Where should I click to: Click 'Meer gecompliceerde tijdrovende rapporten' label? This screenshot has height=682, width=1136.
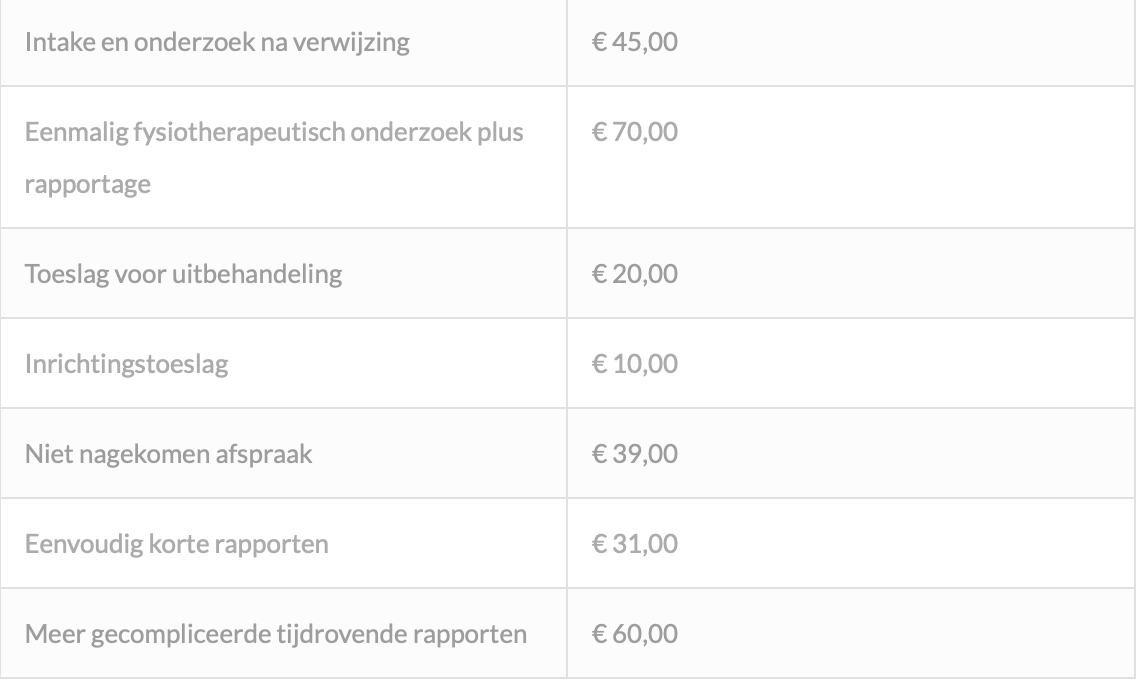pyautogui.click(x=276, y=634)
